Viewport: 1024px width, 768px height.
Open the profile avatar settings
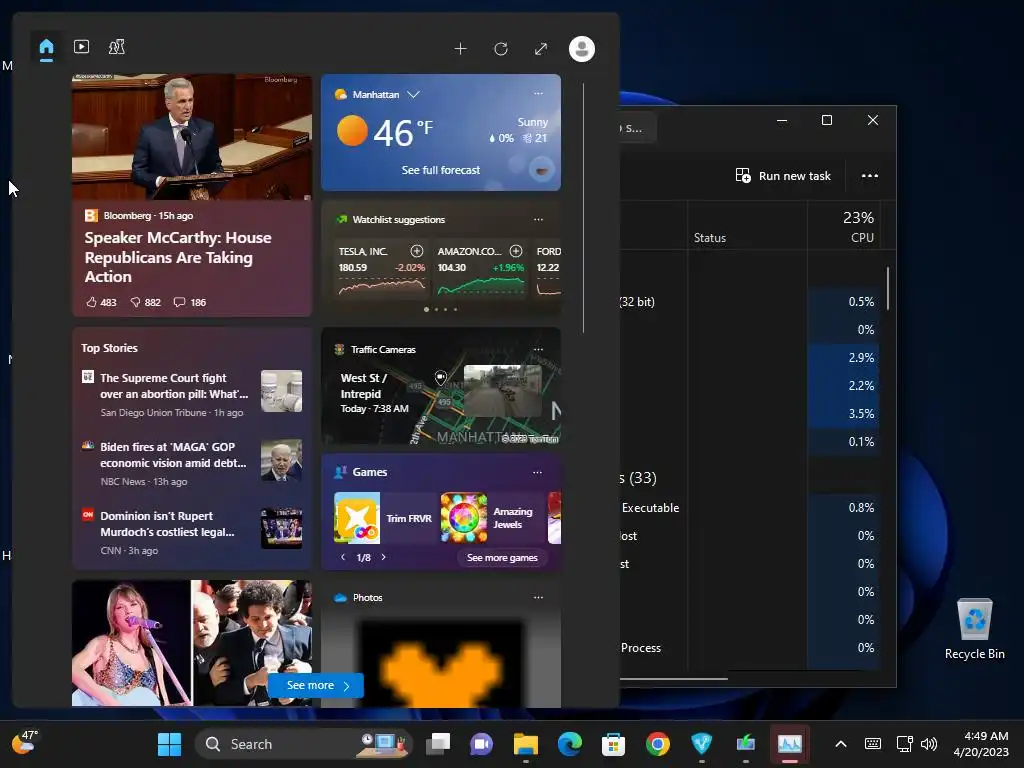click(x=581, y=49)
